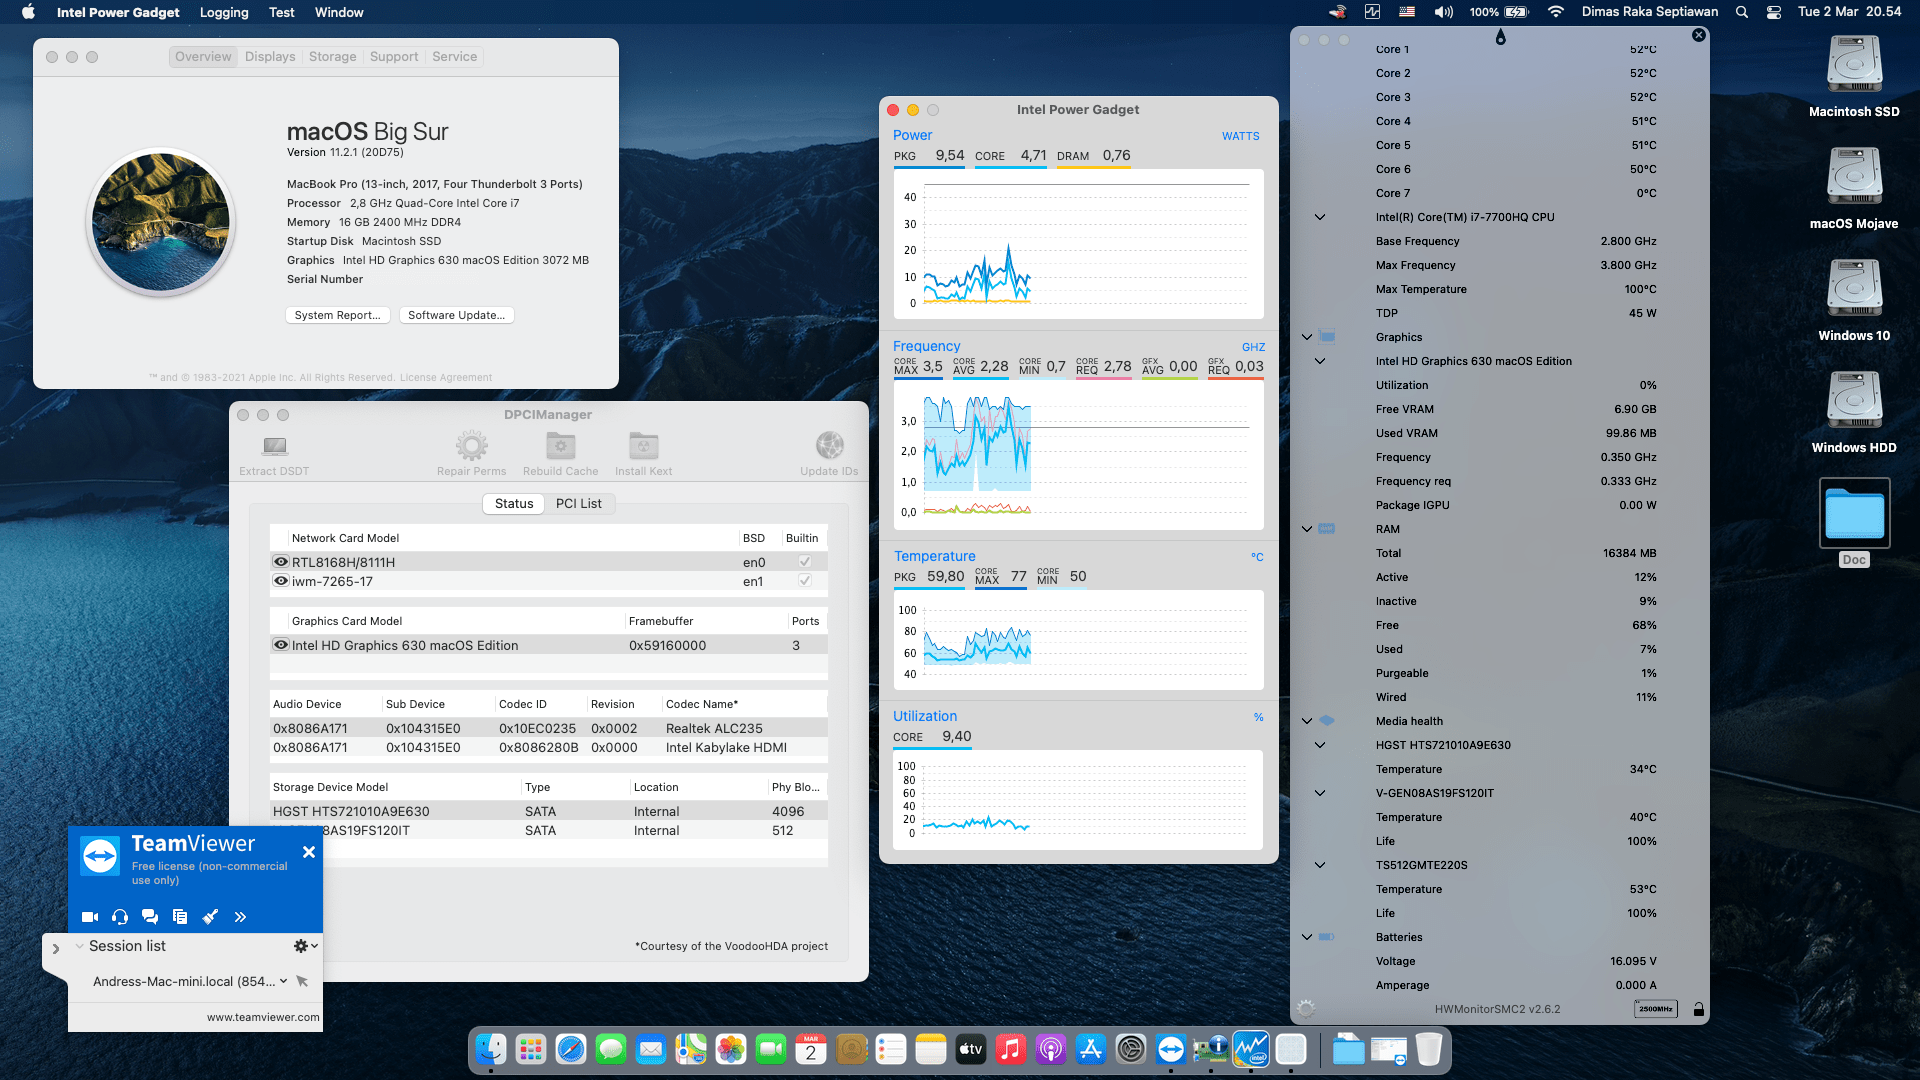Collapse Intel Core i7-7700HQ CPU group
The height and width of the screenshot is (1080, 1920).
(1320, 217)
